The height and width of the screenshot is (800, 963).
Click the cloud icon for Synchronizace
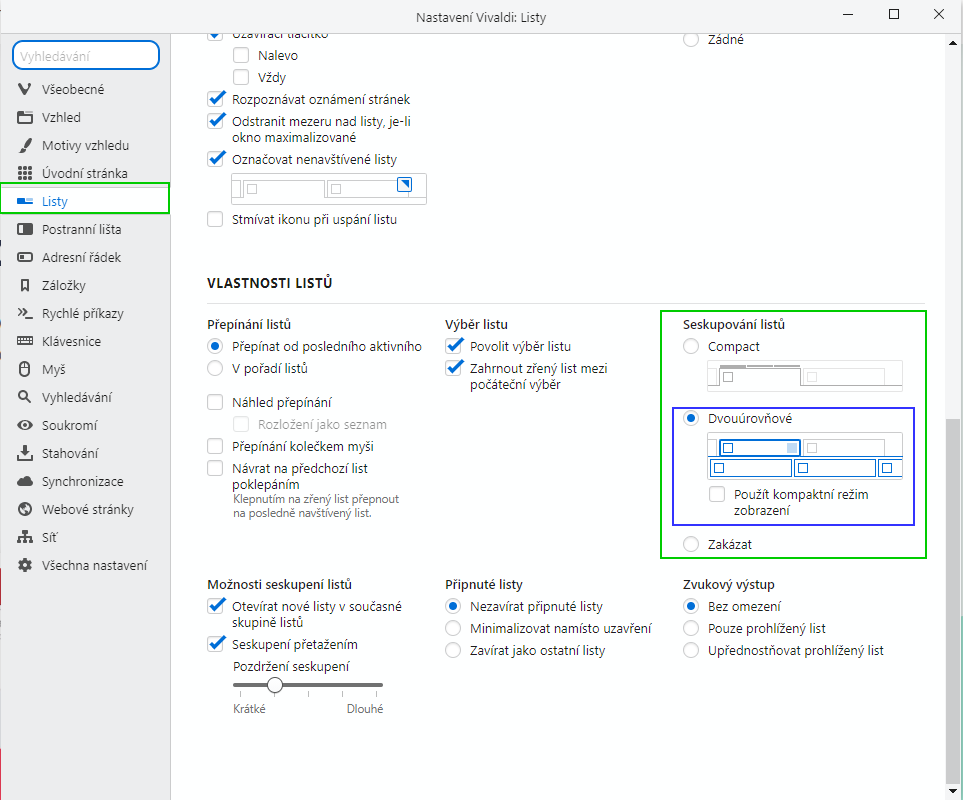coord(25,481)
